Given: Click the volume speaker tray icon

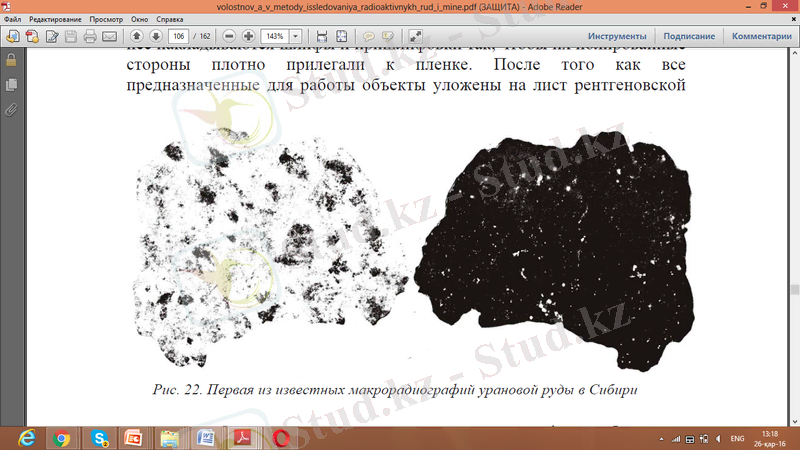Looking at the screenshot, I should pos(718,439).
